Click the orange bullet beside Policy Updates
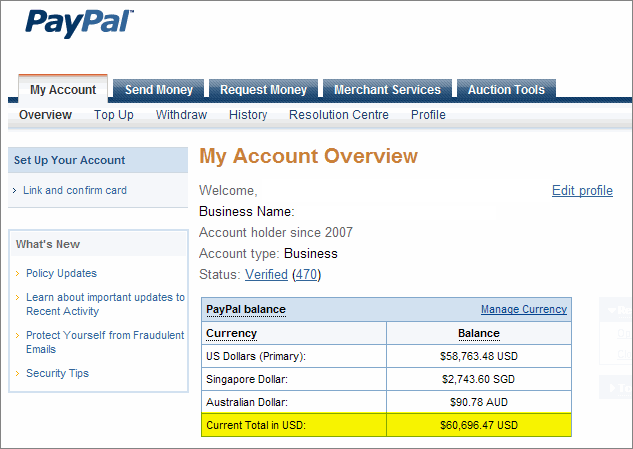Screen dimensions: 633x449 point(17,274)
